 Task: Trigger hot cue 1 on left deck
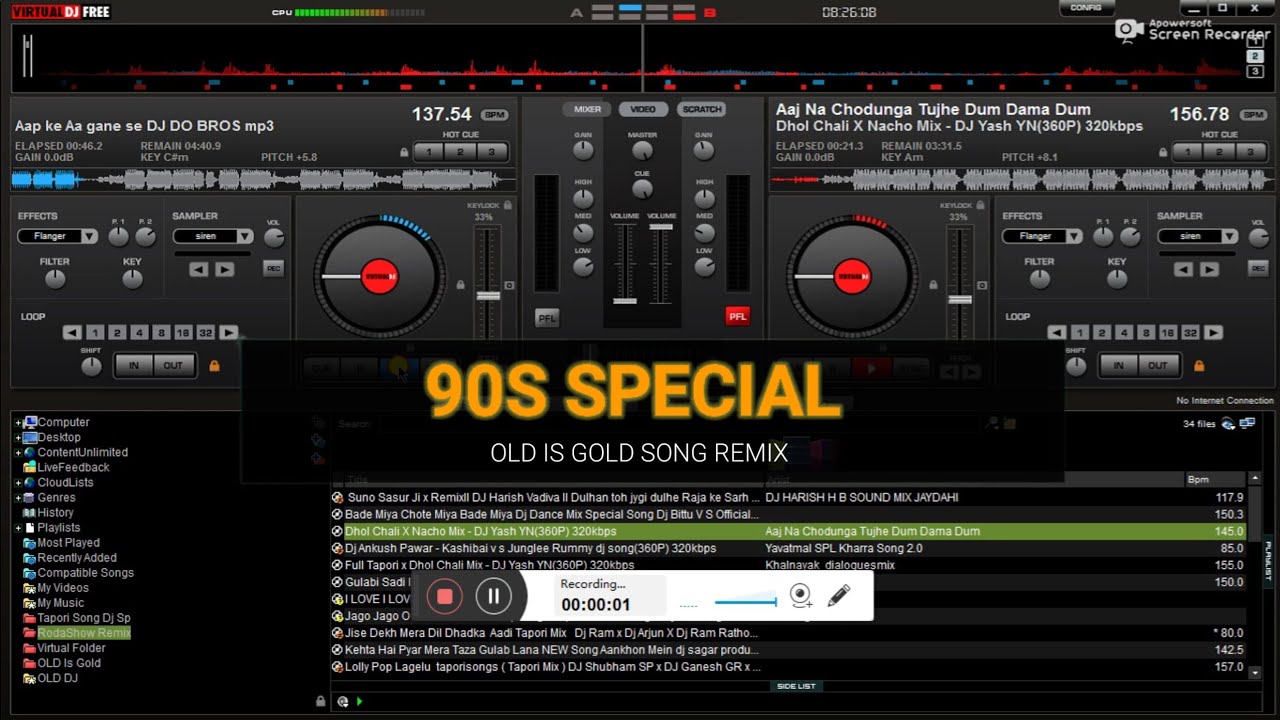[x=429, y=152]
